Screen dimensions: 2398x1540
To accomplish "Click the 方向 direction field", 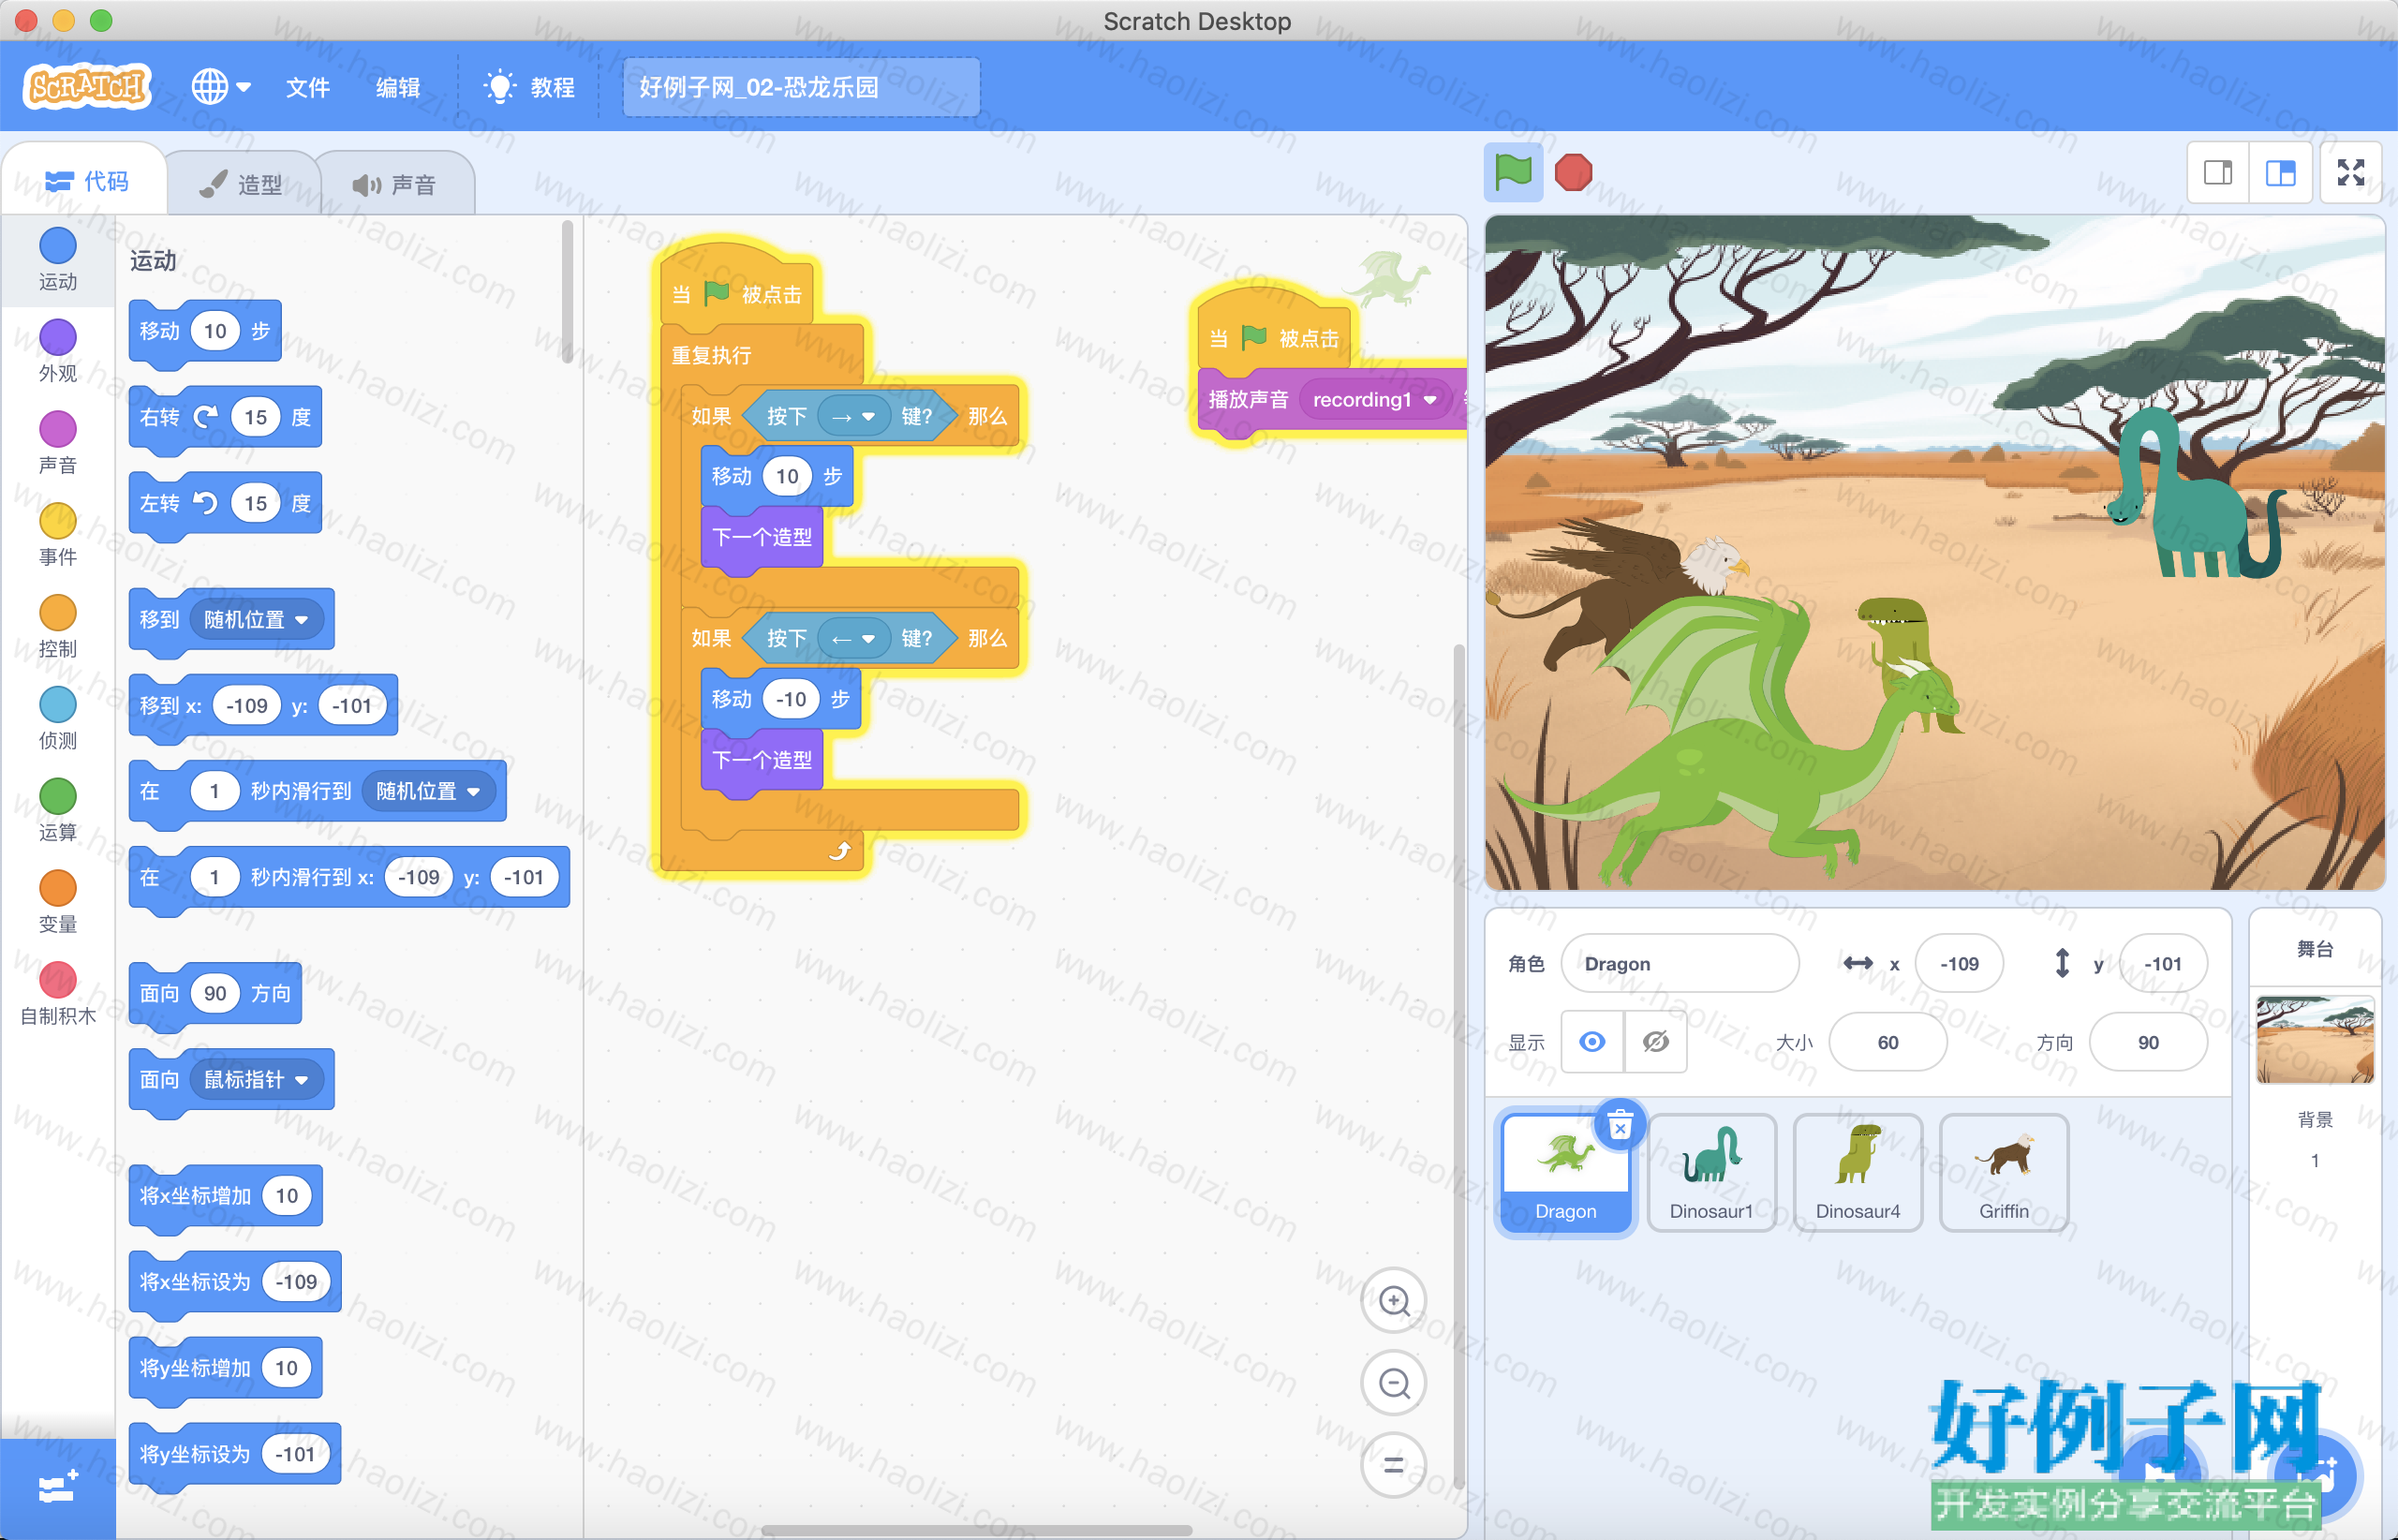I will (2148, 1042).
